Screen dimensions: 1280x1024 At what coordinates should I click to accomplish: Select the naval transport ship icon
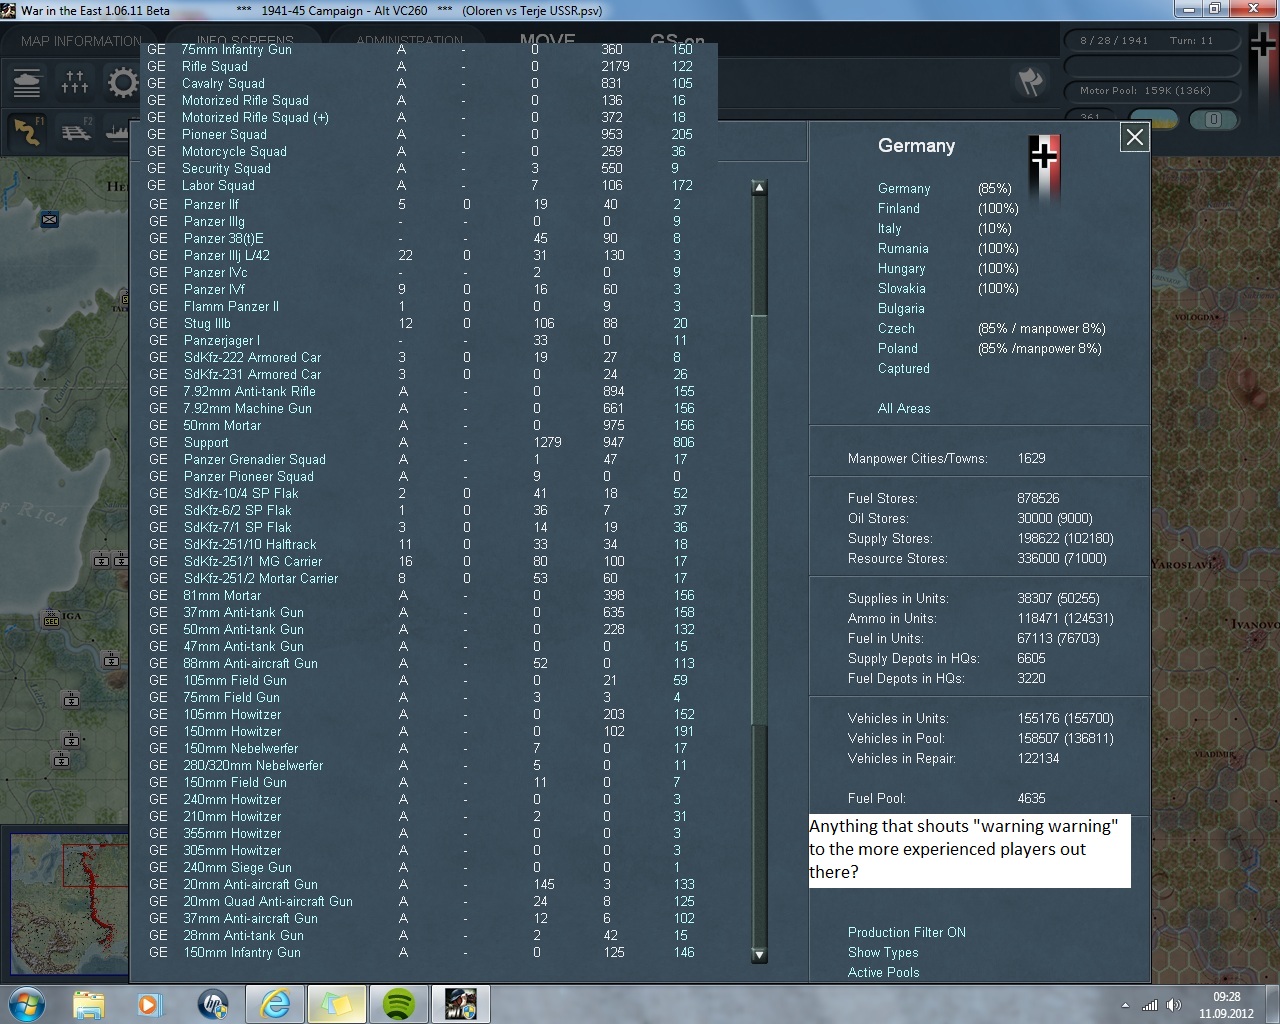116,131
